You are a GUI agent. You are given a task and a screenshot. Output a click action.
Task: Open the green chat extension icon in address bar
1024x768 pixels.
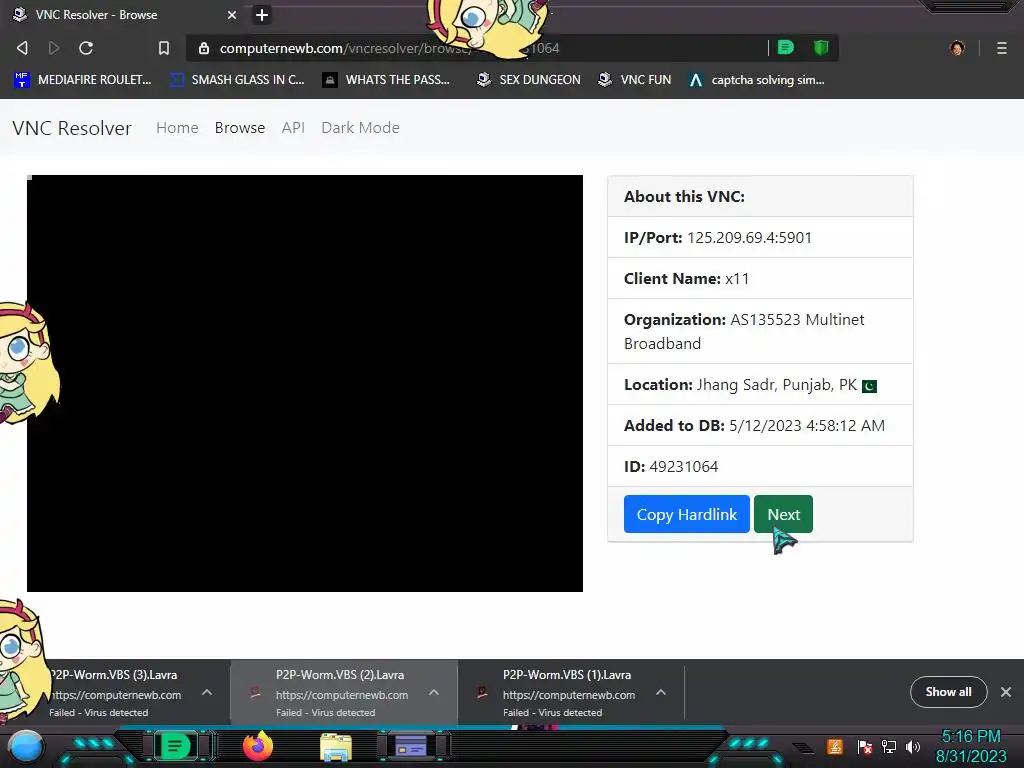786,47
